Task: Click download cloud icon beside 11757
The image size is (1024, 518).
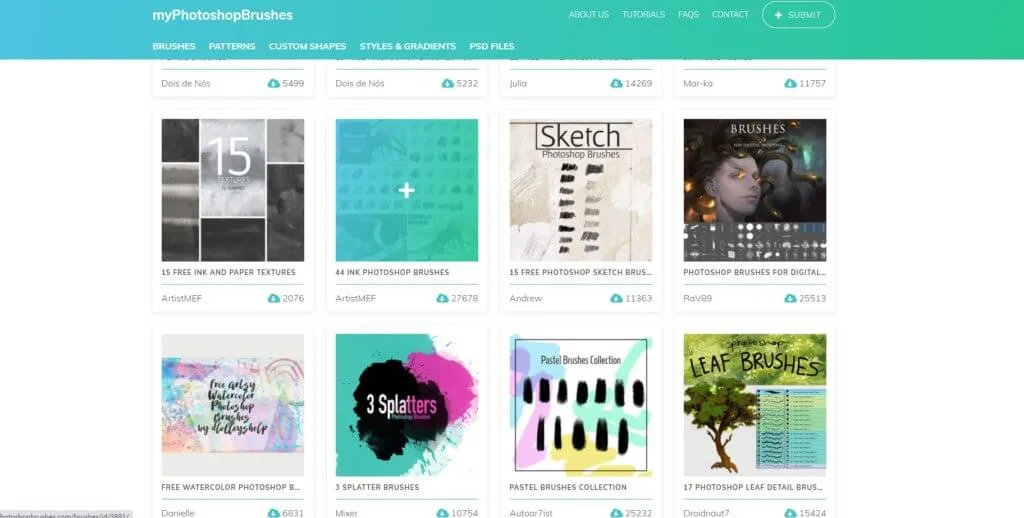Action: [x=790, y=84]
